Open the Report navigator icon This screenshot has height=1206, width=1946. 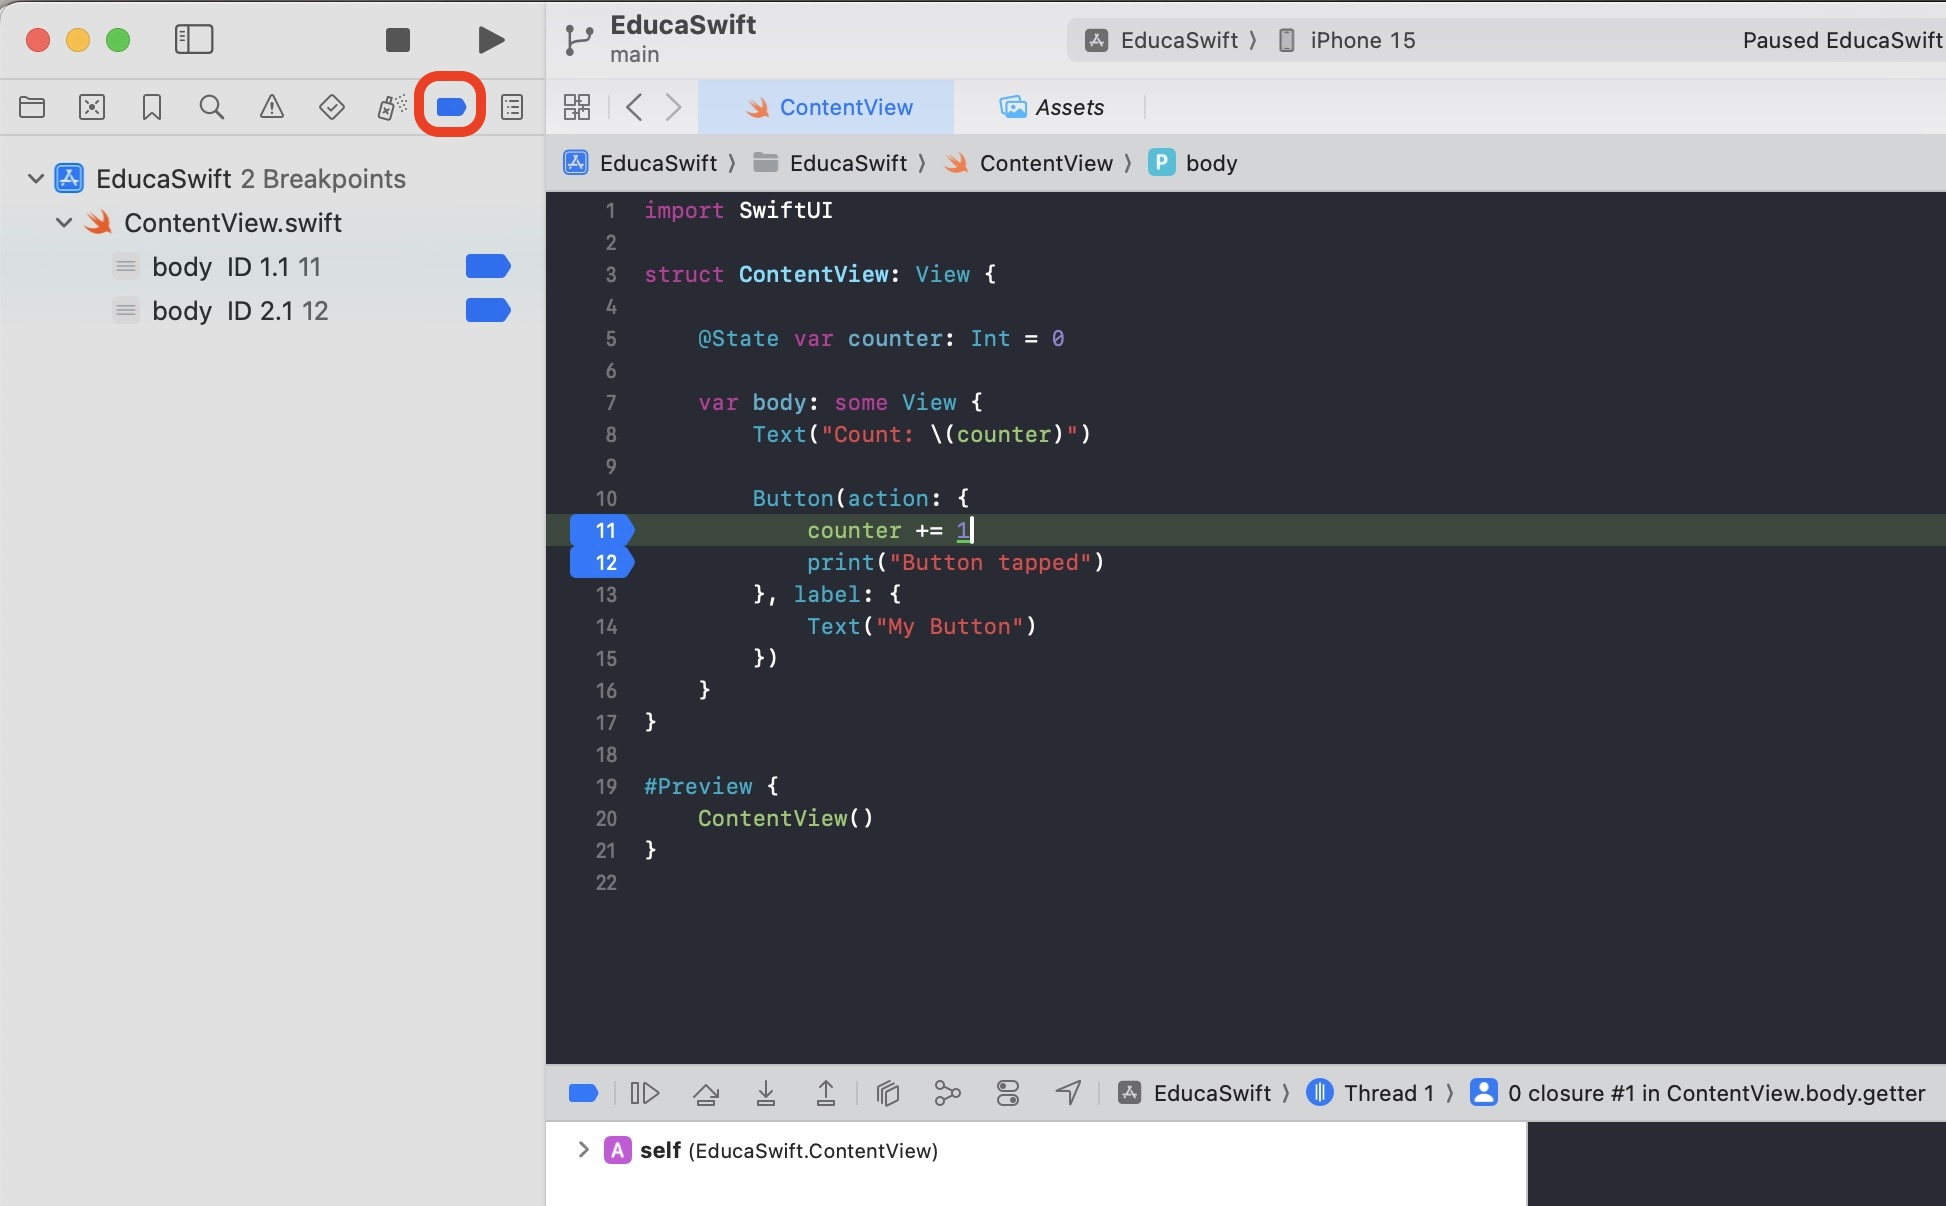click(x=512, y=107)
